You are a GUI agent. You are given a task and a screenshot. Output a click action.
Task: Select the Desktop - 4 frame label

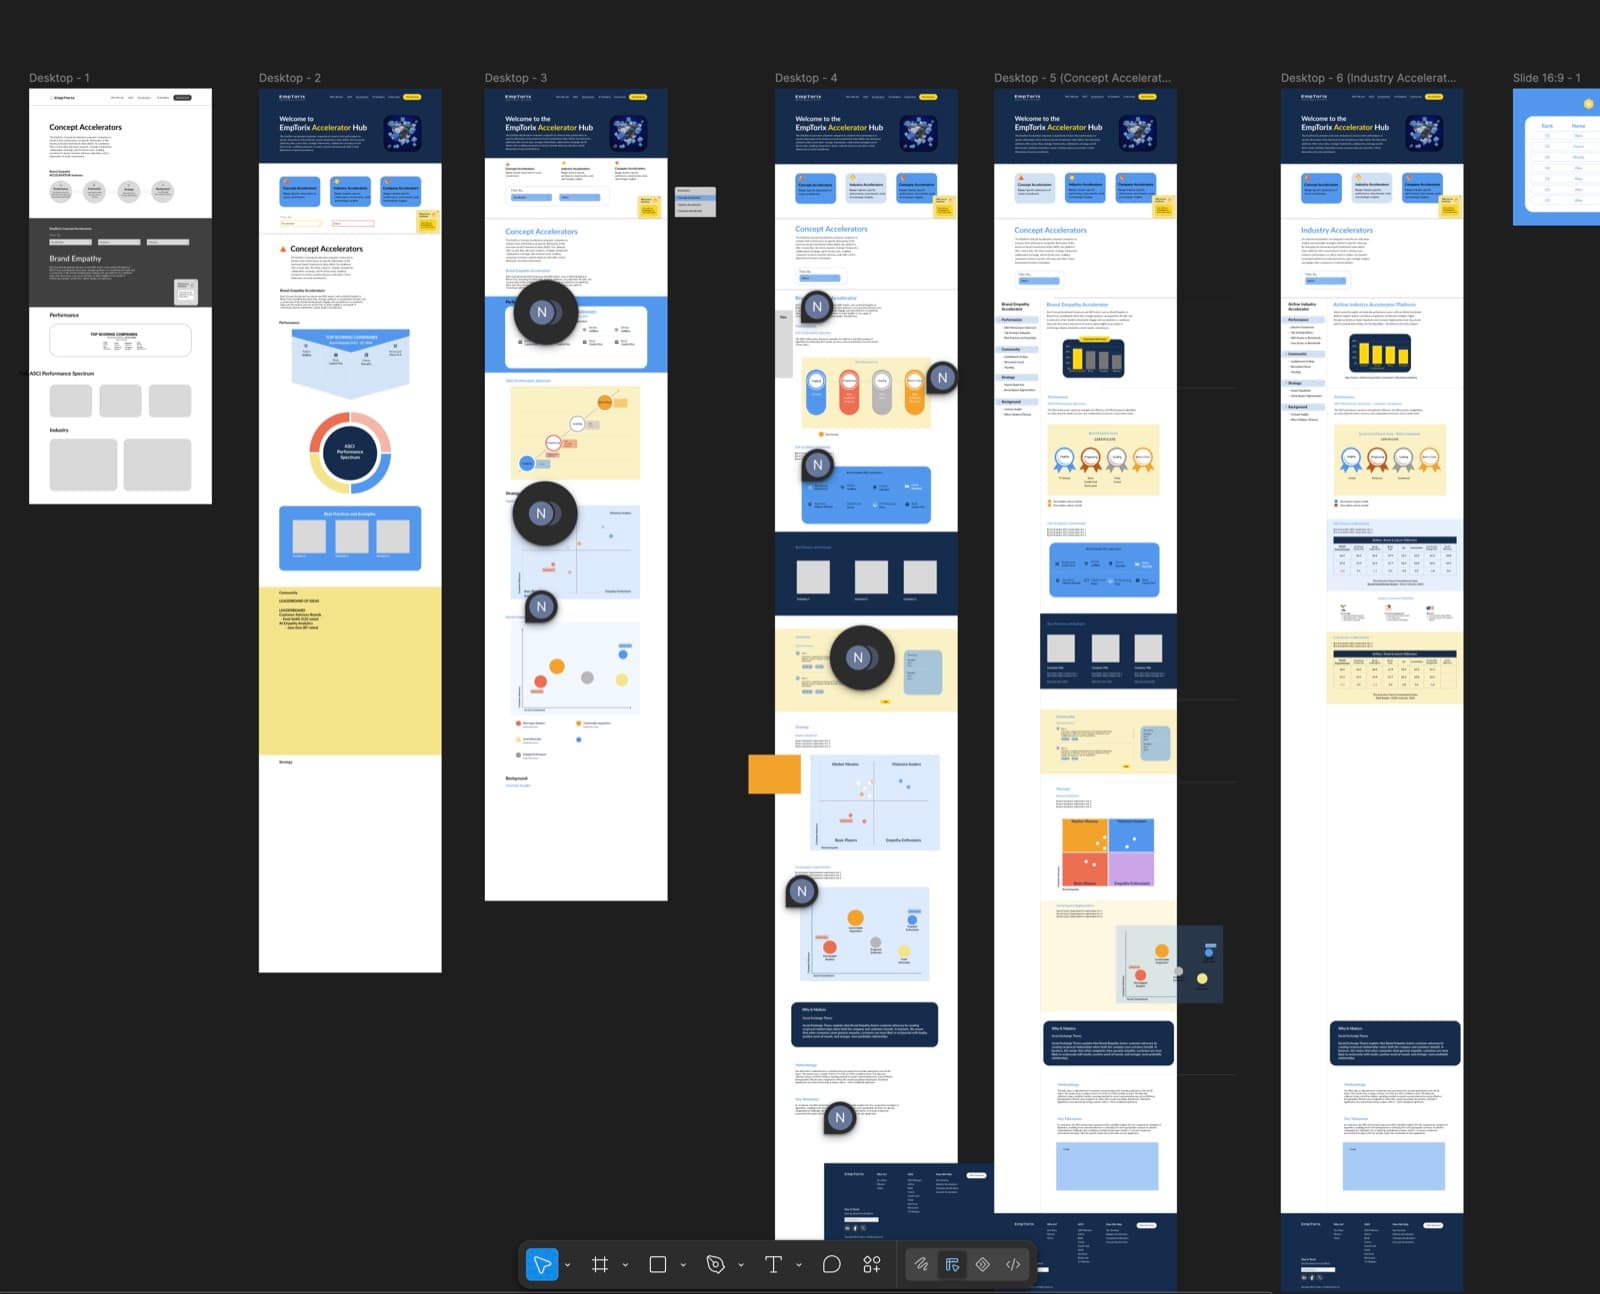[x=806, y=78]
